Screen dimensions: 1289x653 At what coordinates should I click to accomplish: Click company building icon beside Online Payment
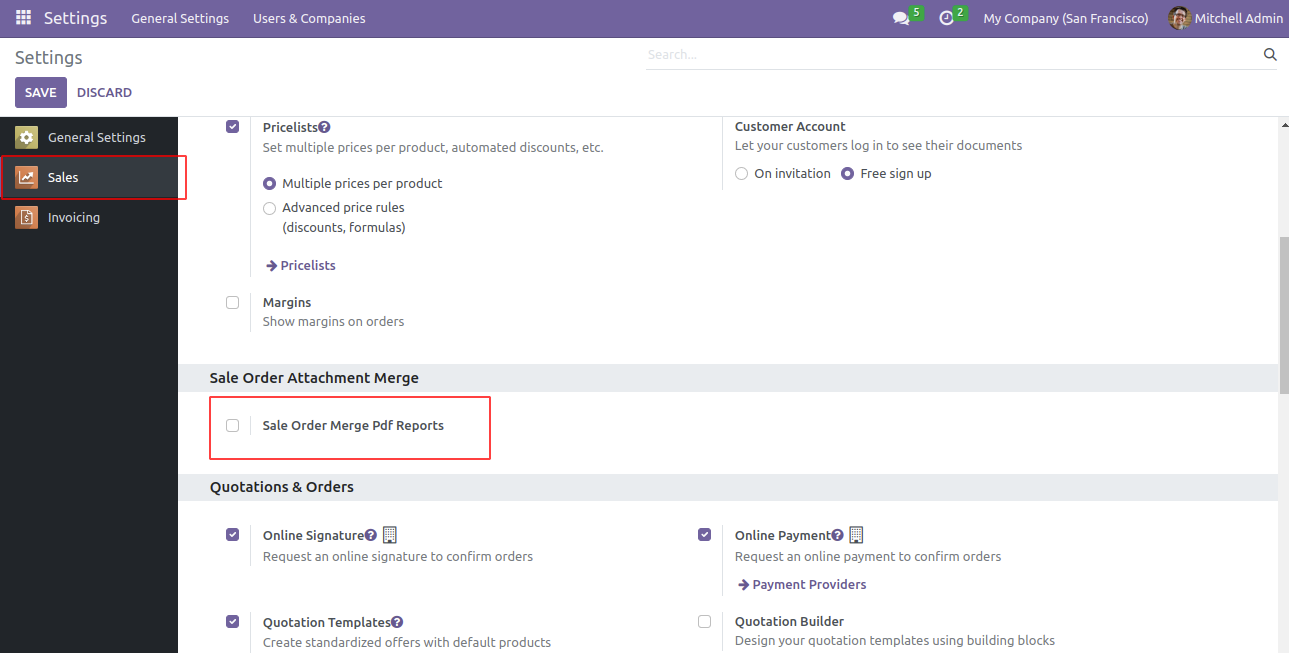click(x=856, y=535)
